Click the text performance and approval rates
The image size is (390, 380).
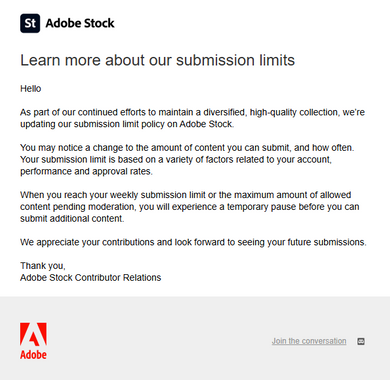pos(86,172)
